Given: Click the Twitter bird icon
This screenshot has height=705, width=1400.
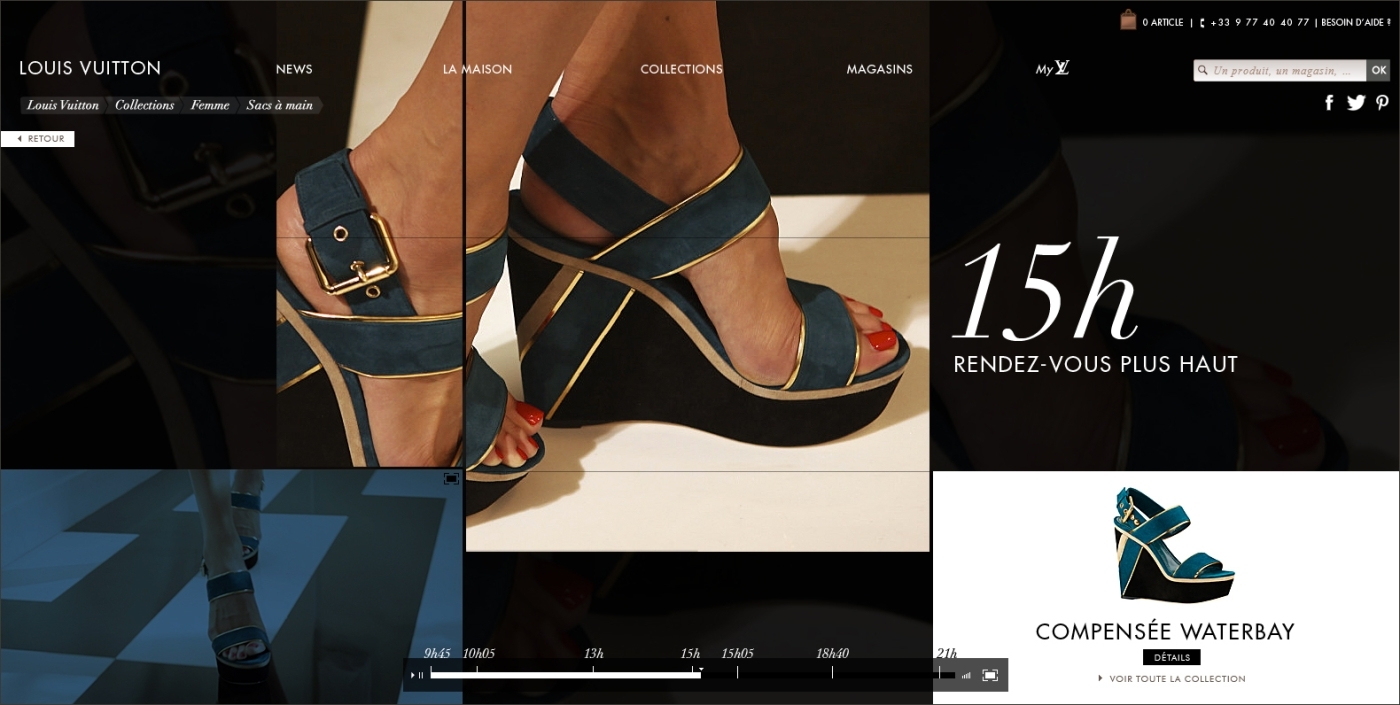Looking at the screenshot, I should 1356,102.
